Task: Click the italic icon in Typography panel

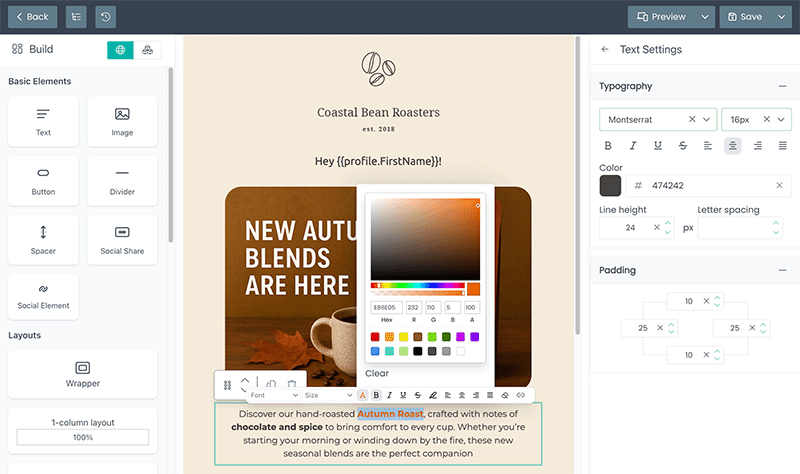Action: tap(632, 146)
